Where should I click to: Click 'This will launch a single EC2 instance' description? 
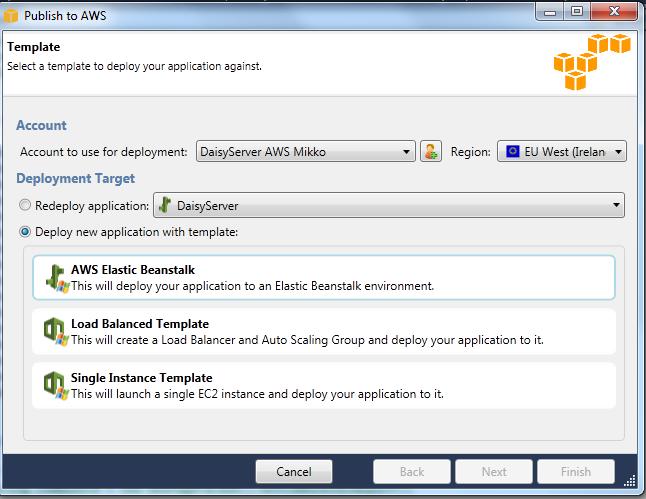pyautogui.click(x=257, y=394)
